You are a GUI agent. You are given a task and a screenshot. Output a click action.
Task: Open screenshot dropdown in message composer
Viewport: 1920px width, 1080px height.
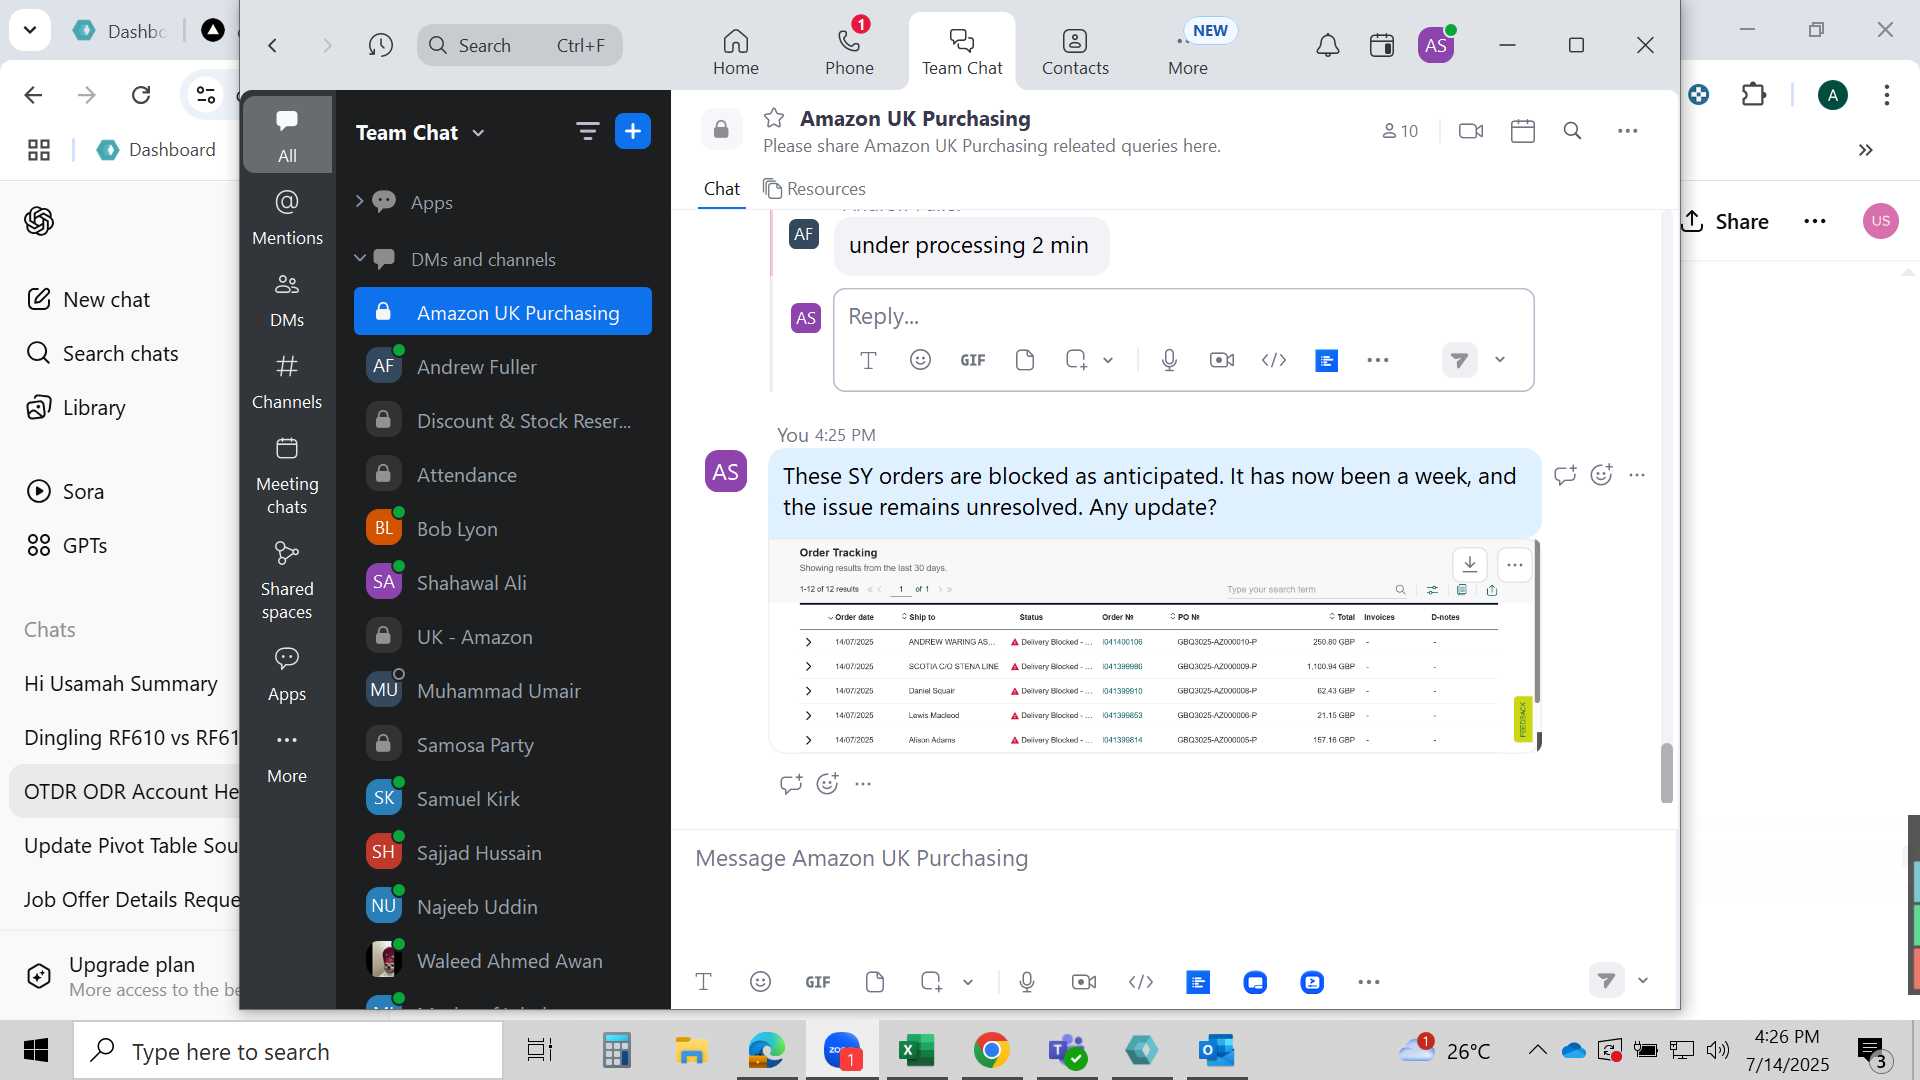pos(968,982)
